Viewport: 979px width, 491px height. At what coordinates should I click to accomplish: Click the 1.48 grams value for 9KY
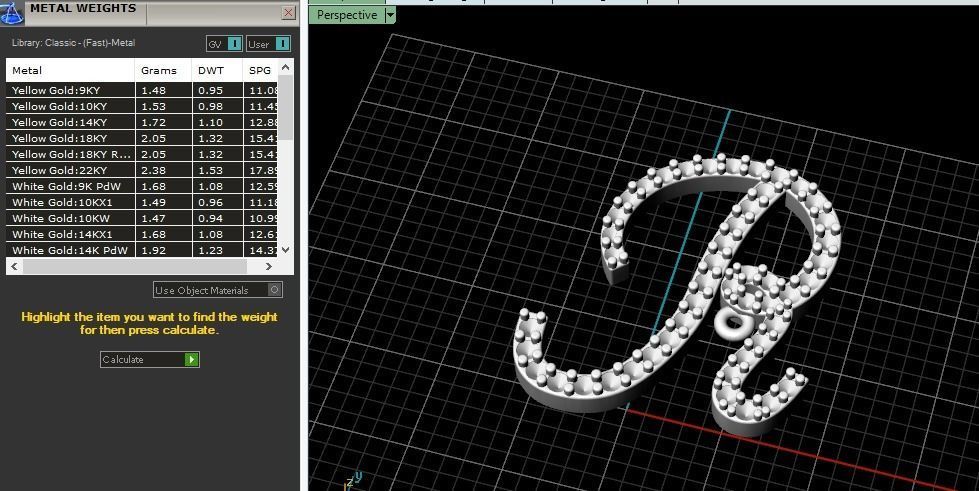pos(154,90)
